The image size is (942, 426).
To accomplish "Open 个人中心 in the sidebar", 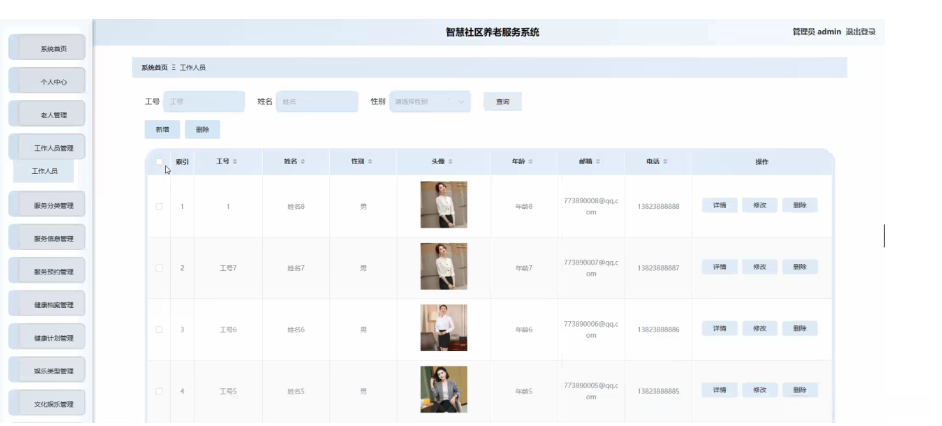I will click(x=47, y=82).
